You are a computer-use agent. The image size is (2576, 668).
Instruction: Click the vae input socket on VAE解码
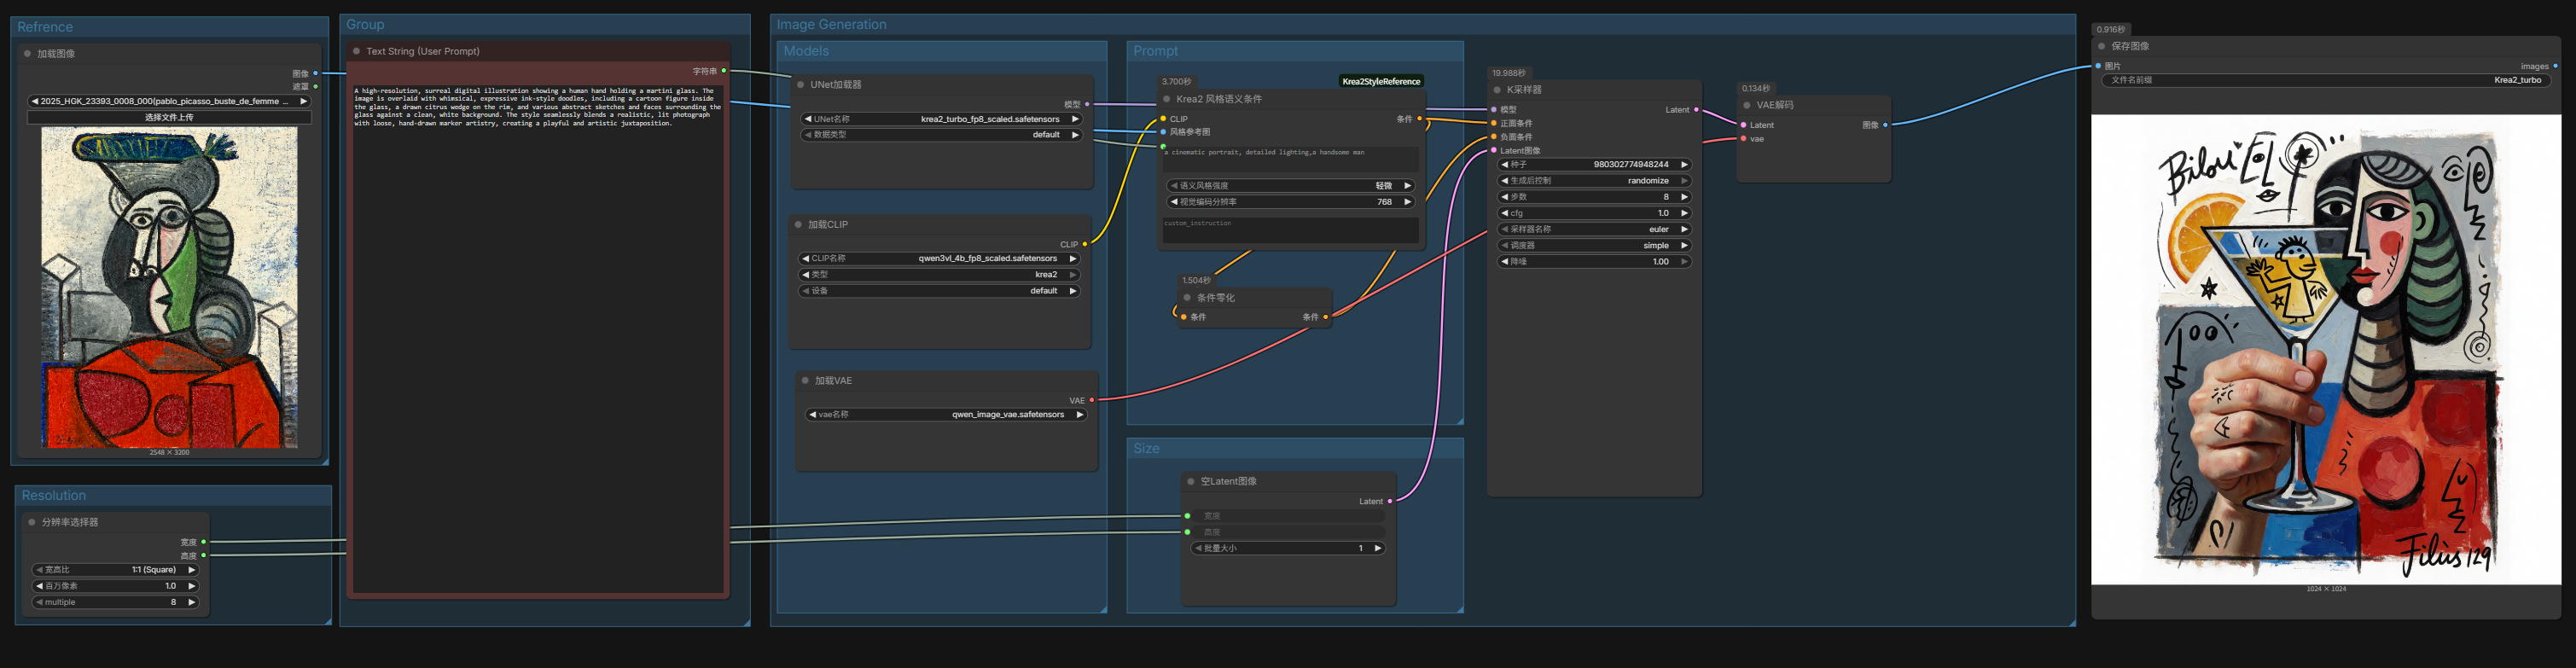1744,139
